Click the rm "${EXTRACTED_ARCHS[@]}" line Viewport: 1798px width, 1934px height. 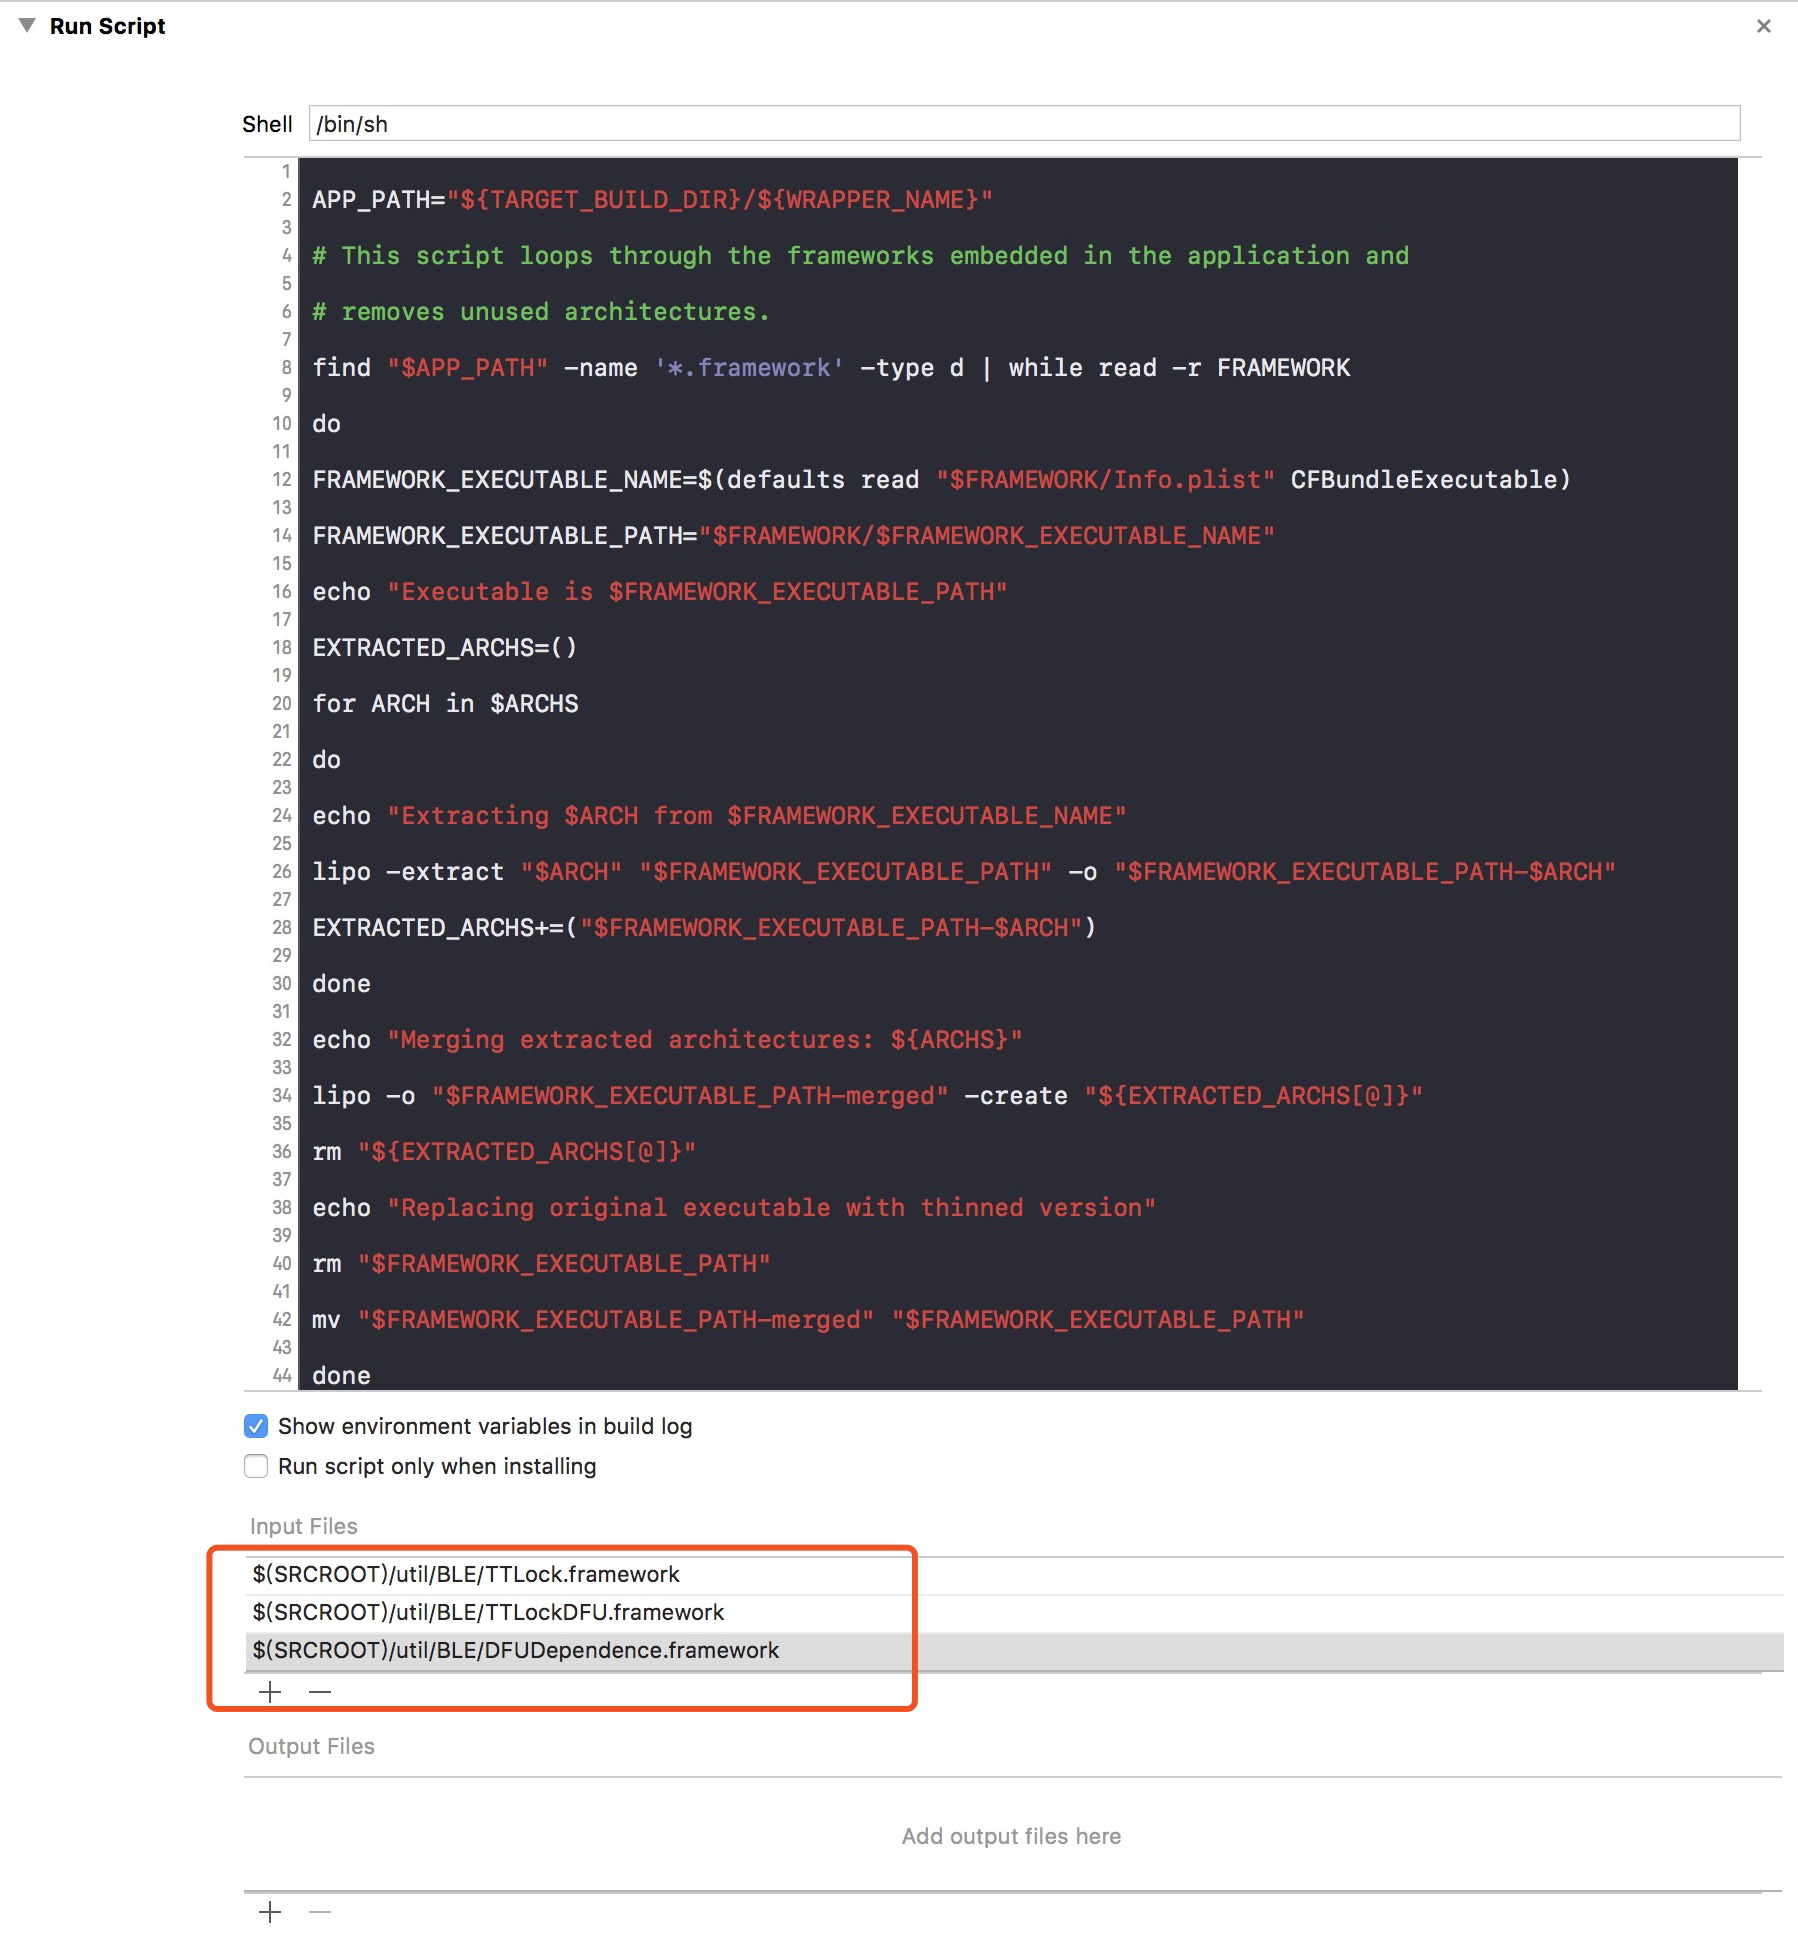[504, 1152]
